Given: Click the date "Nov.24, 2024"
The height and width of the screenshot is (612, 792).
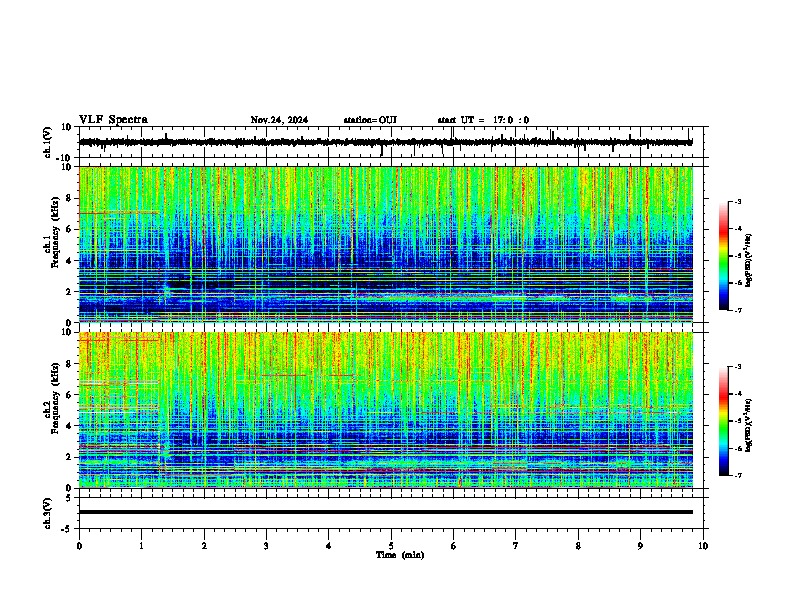Looking at the screenshot, I should [x=279, y=120].
